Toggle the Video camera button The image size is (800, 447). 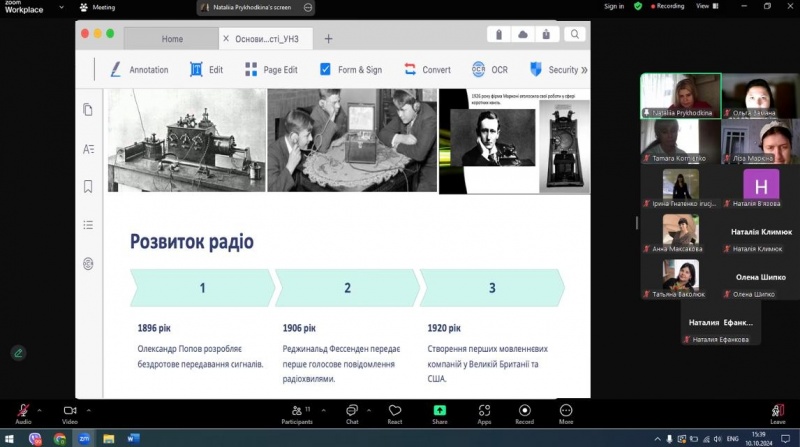pos(70,412)
